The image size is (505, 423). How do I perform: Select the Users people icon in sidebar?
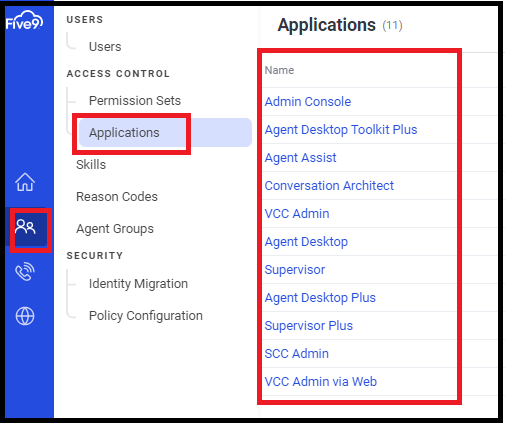click(25, 227)
